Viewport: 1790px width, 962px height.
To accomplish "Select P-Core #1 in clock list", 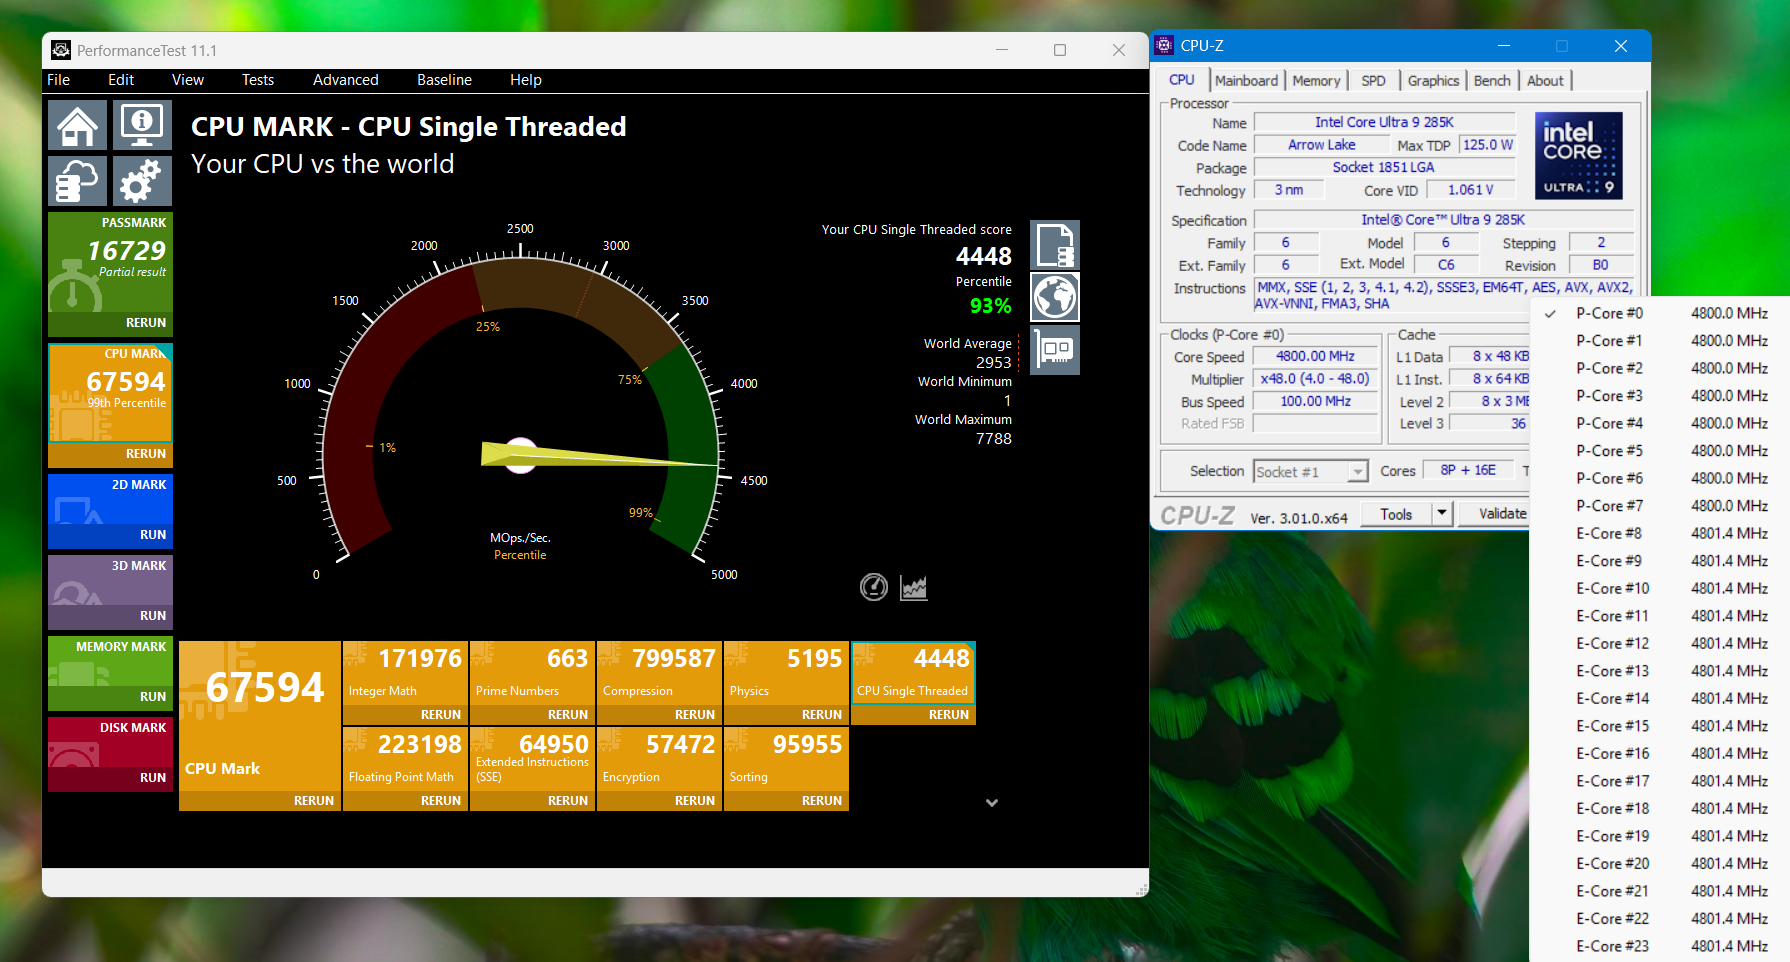I will (1659, 341).
